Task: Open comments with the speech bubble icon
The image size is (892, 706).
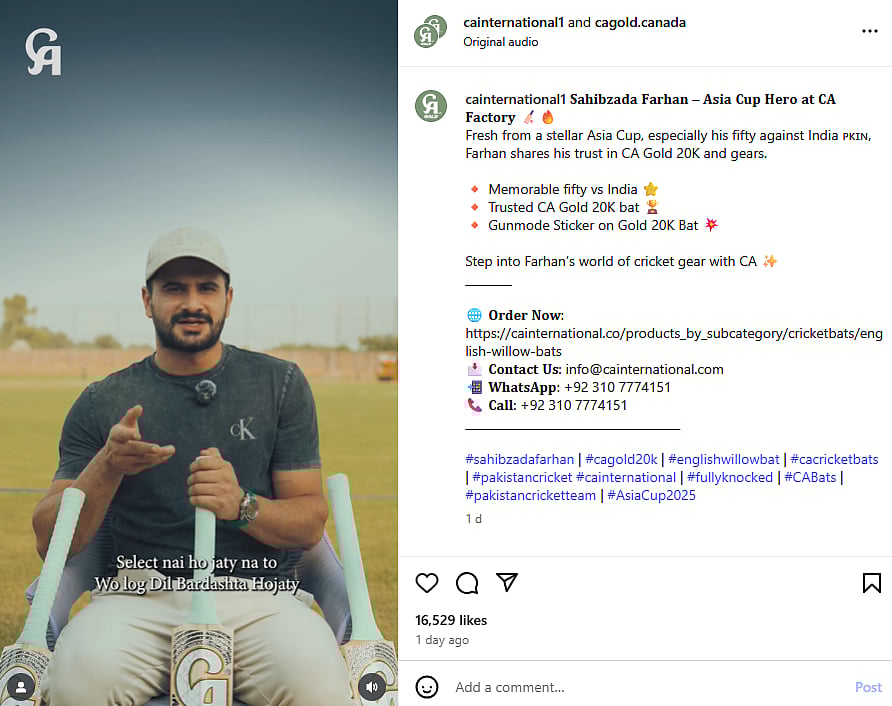Action: [467, 583]
